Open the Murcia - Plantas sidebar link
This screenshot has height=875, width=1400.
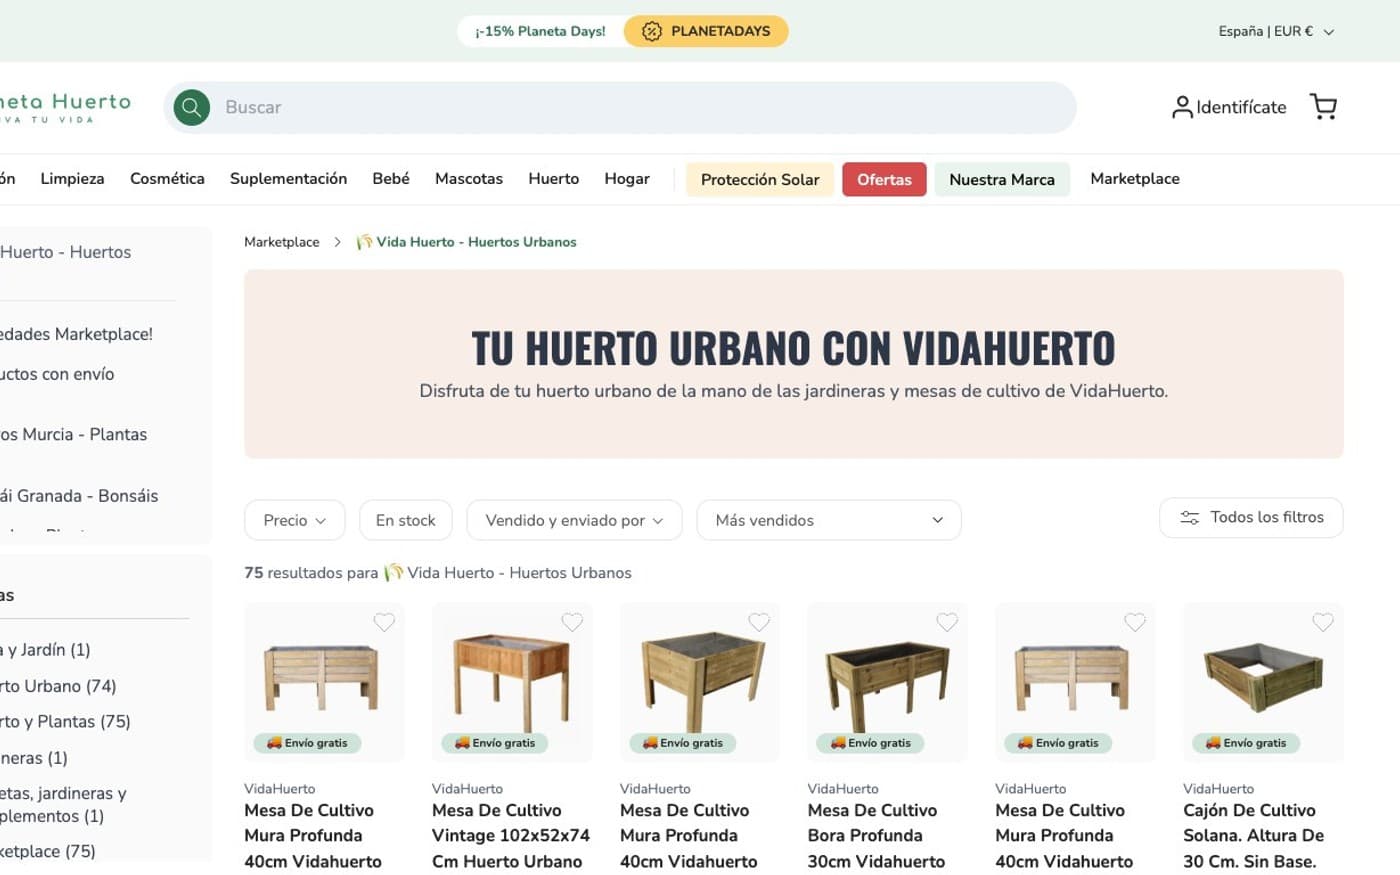point(73,435)
